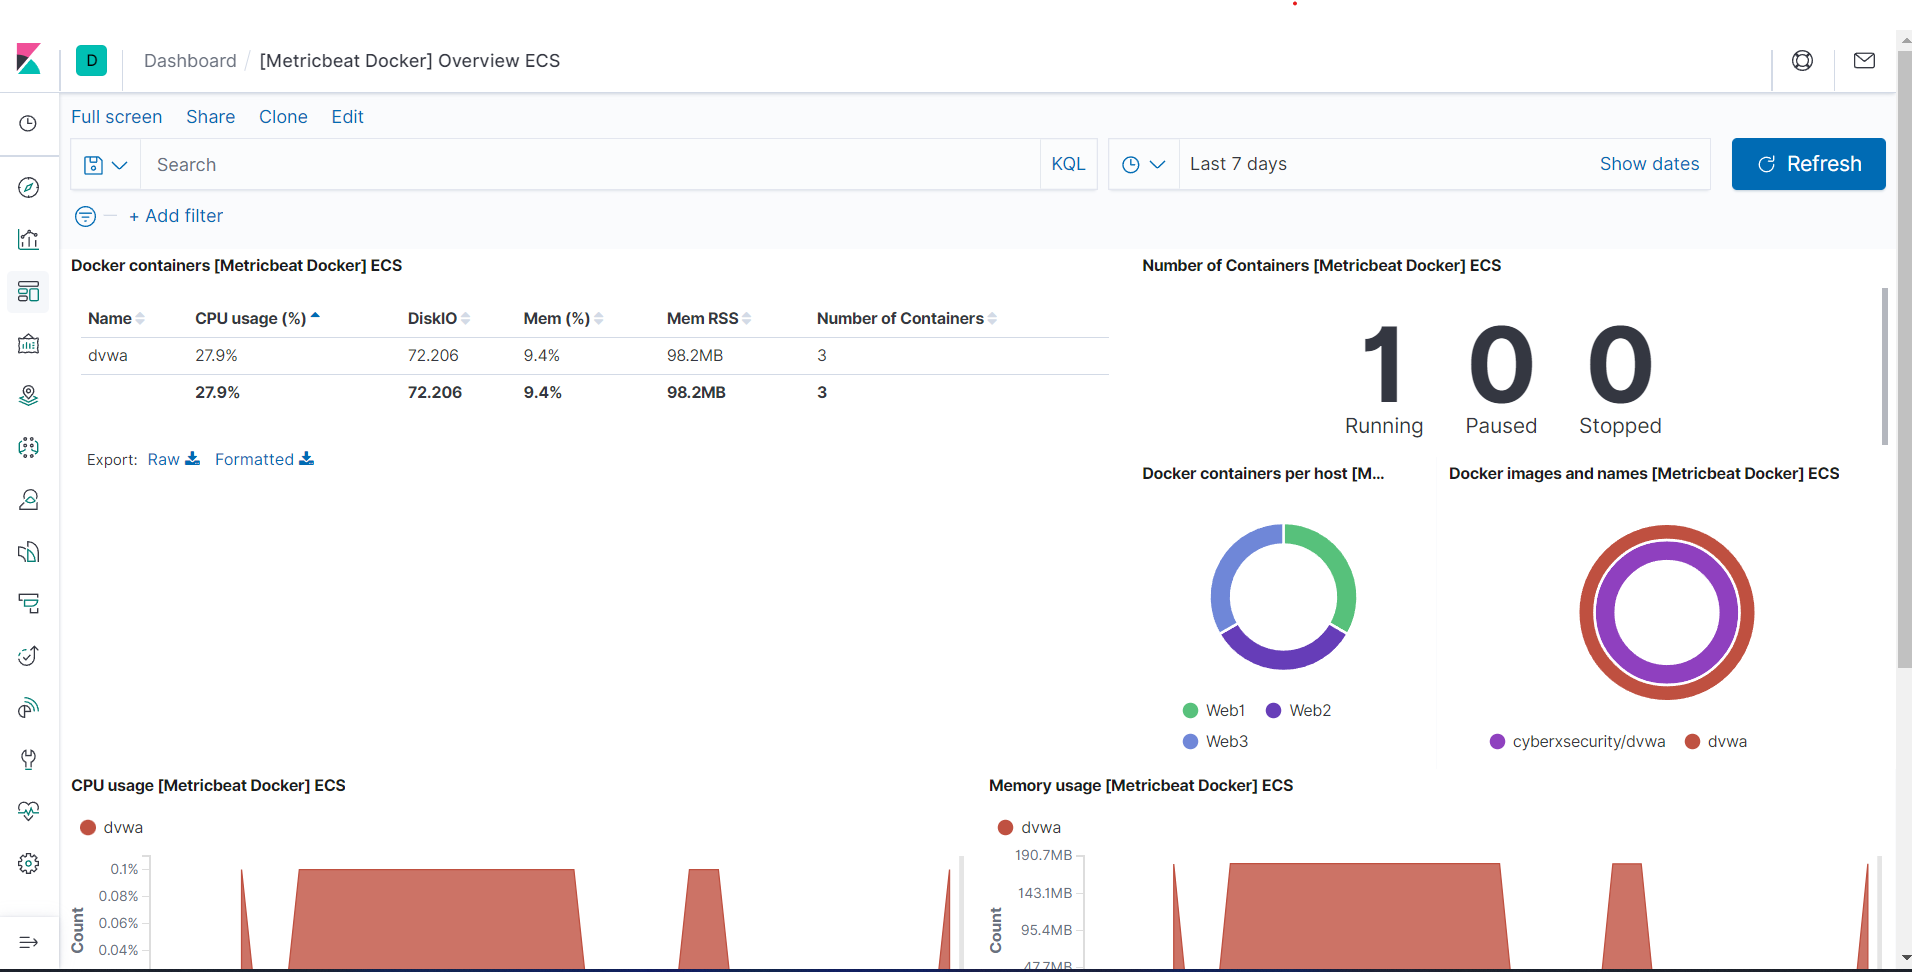
Task: Click the dvwa legend color swatch
Action: (x=89, y=827)
